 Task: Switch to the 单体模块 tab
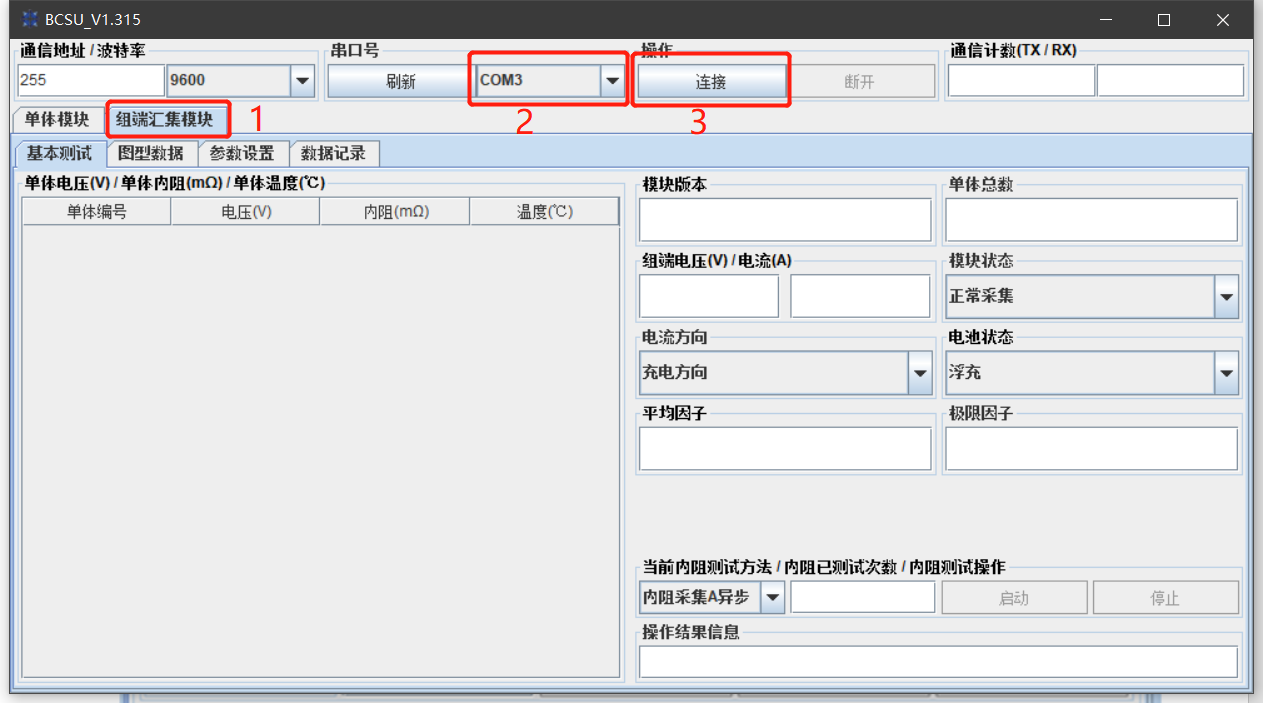pos(57,120)
